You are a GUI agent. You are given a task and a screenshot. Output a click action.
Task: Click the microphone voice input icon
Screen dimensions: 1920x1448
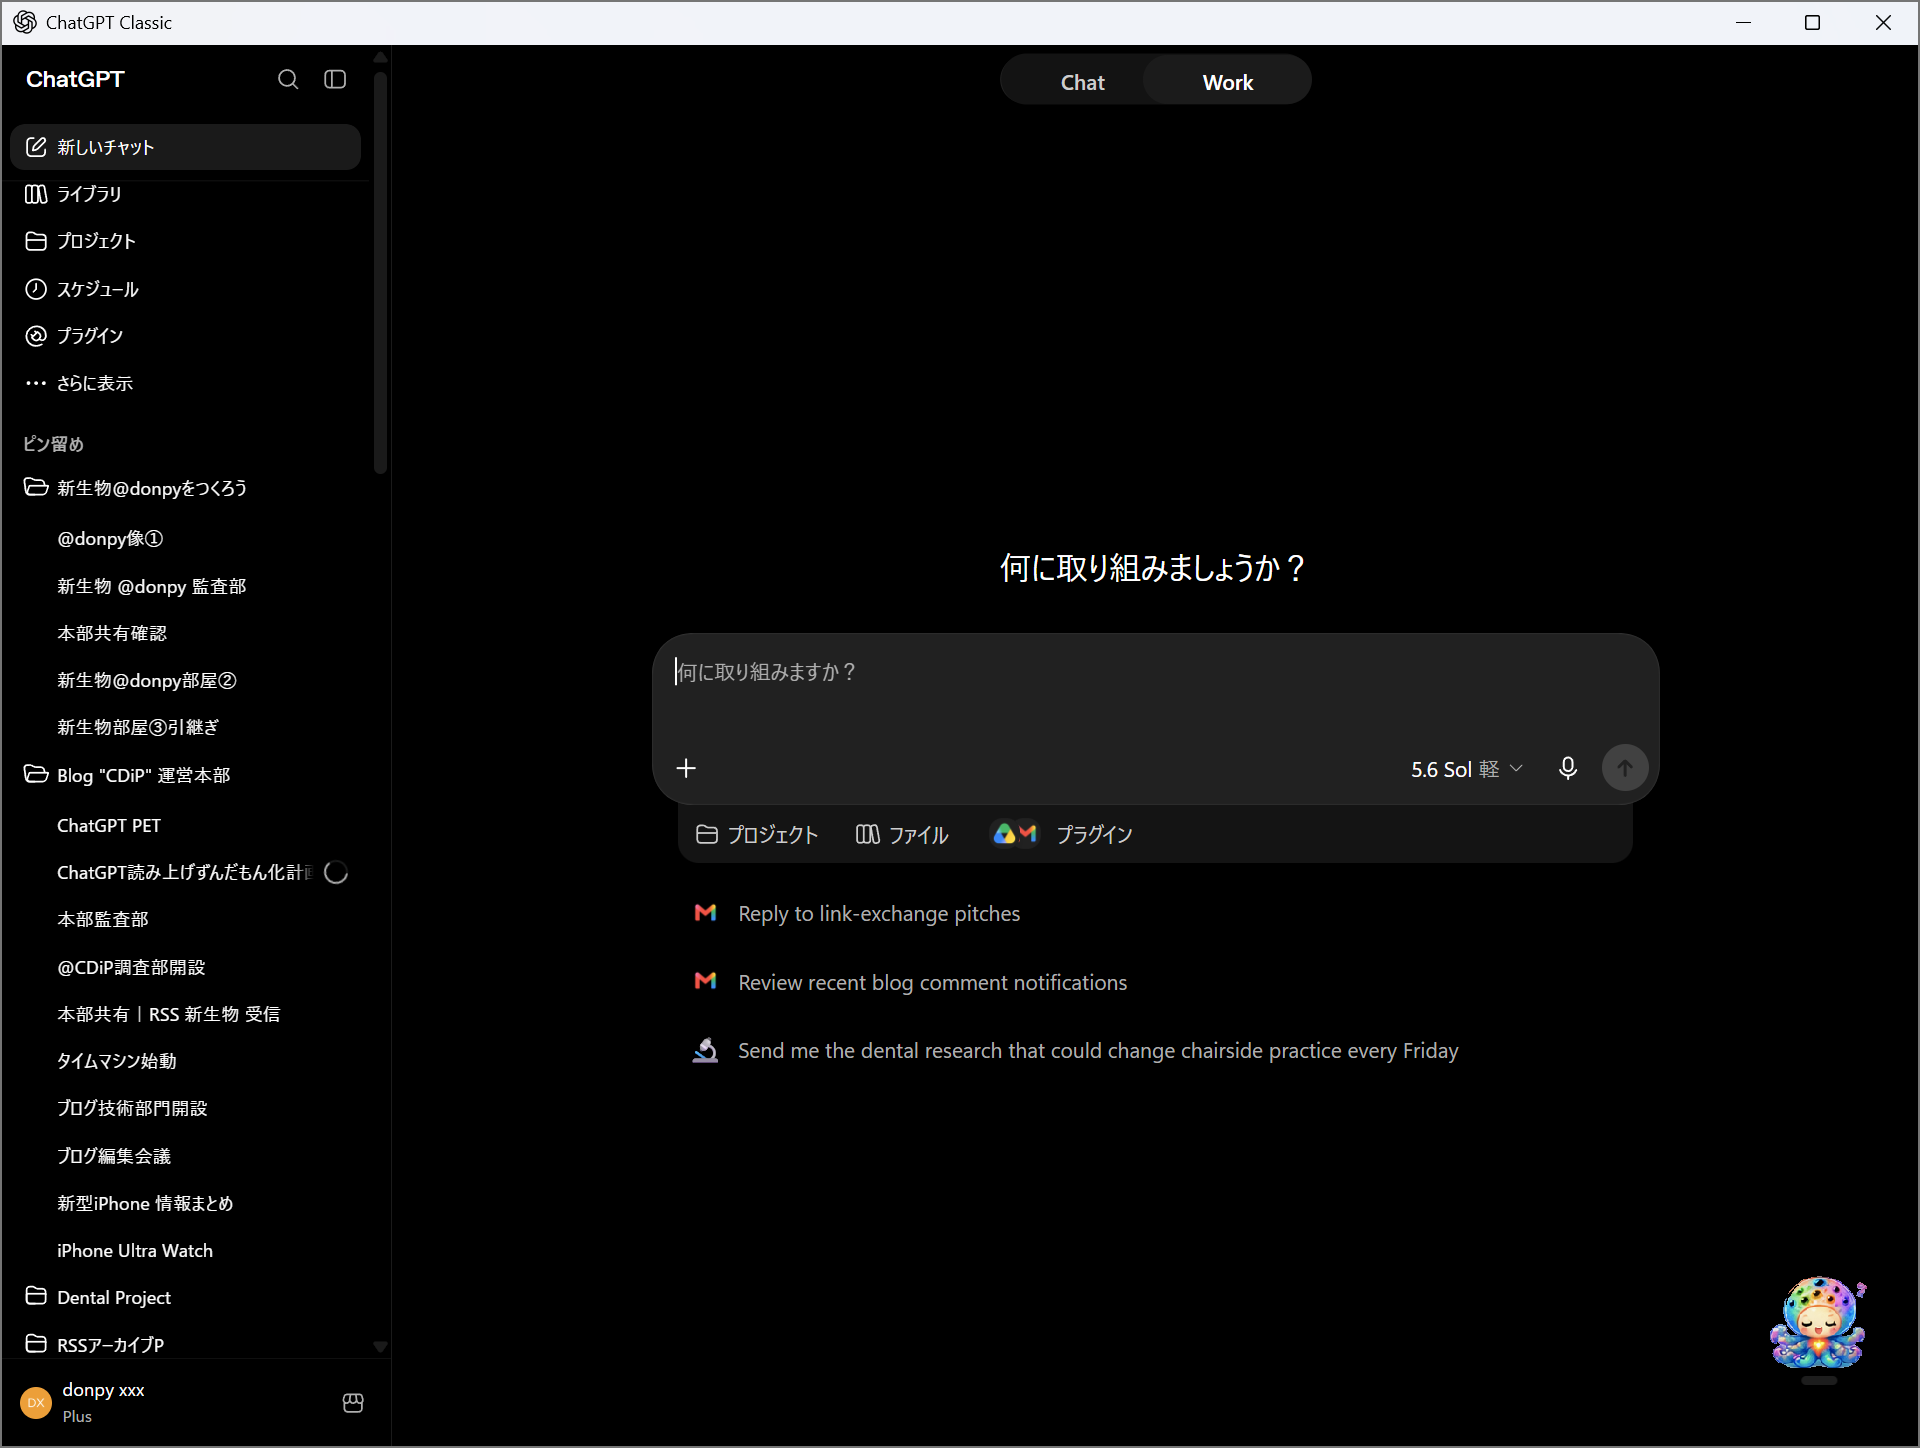pos(1568,768)
